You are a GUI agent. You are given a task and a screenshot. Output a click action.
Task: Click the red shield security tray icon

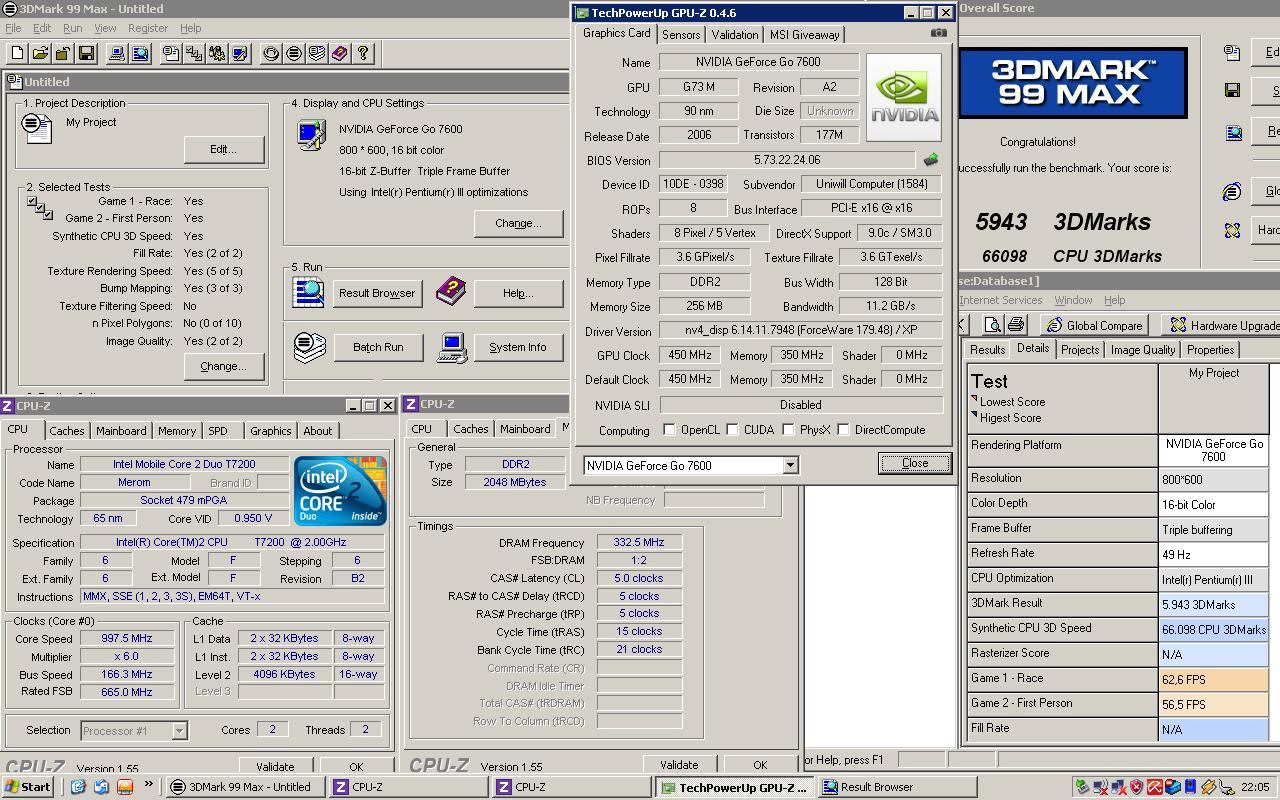click(1137, 787)
